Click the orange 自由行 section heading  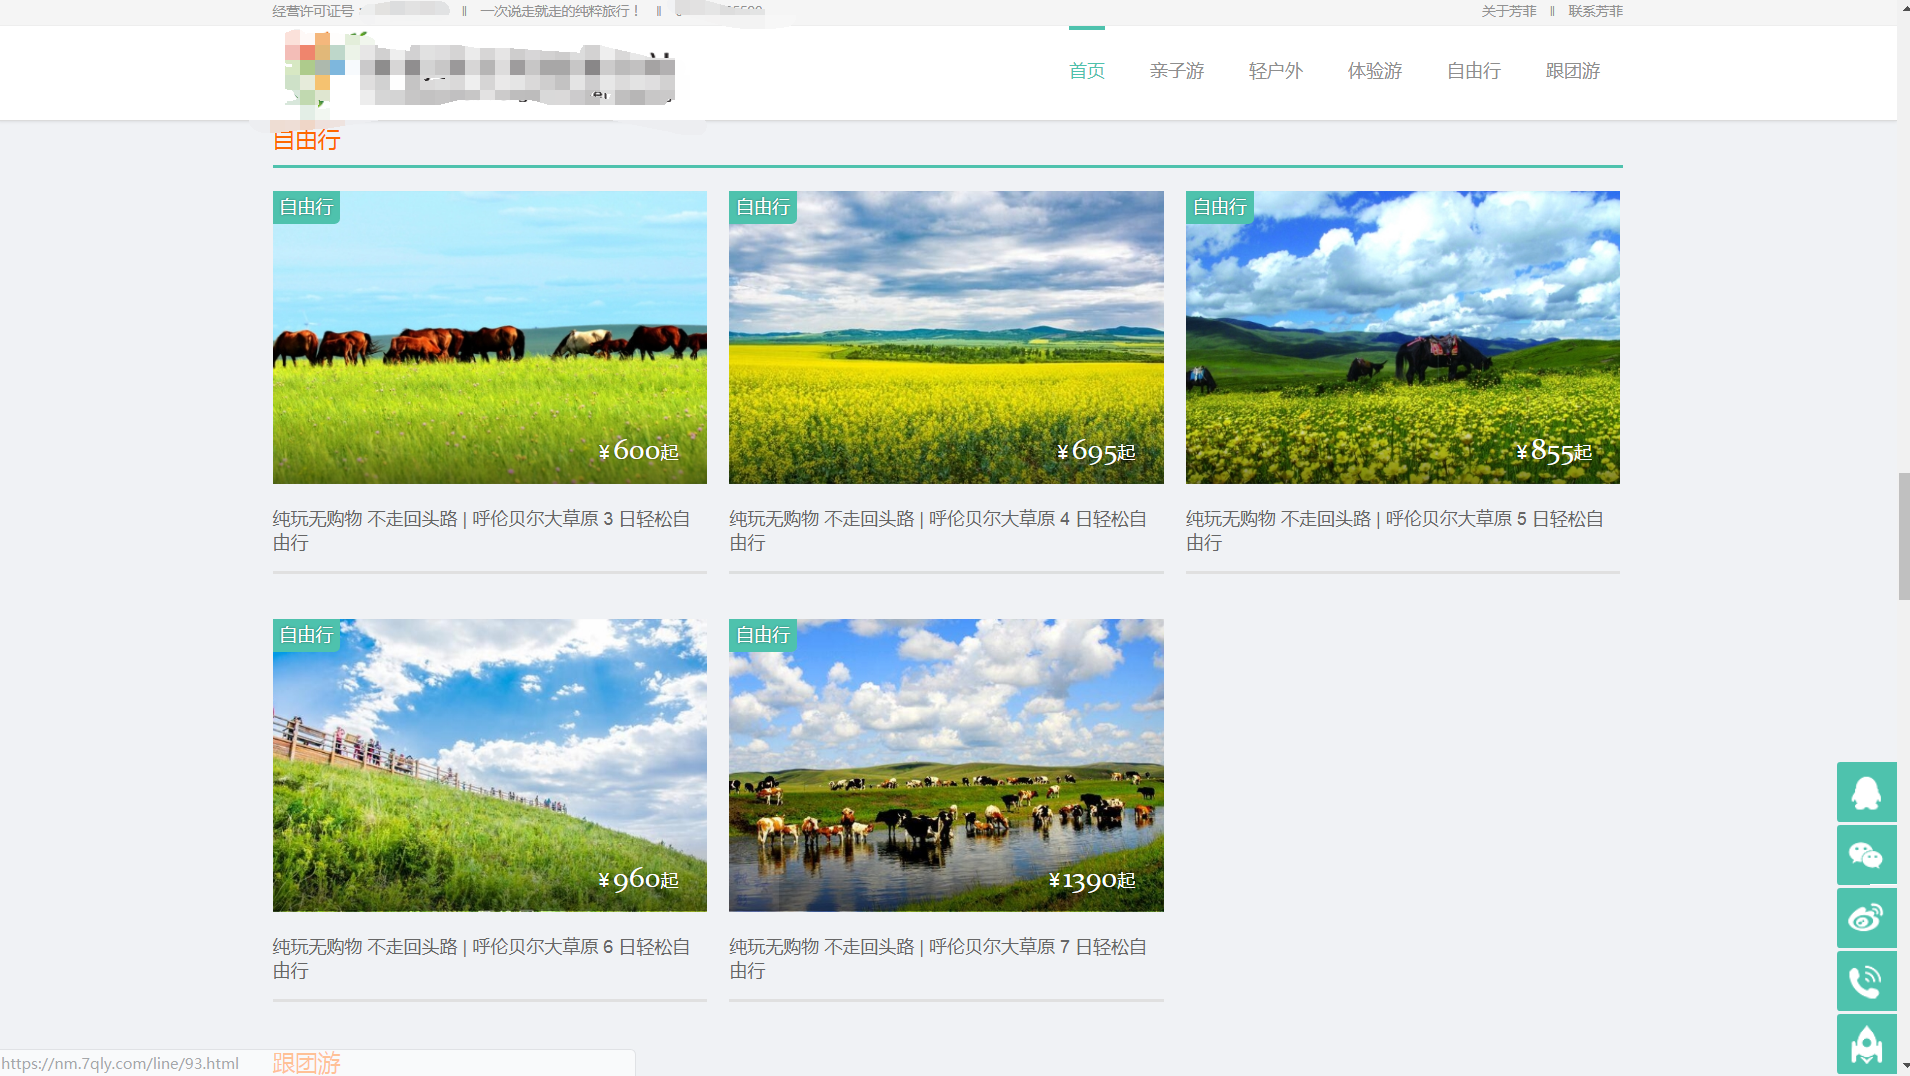(x=307, y=140)
